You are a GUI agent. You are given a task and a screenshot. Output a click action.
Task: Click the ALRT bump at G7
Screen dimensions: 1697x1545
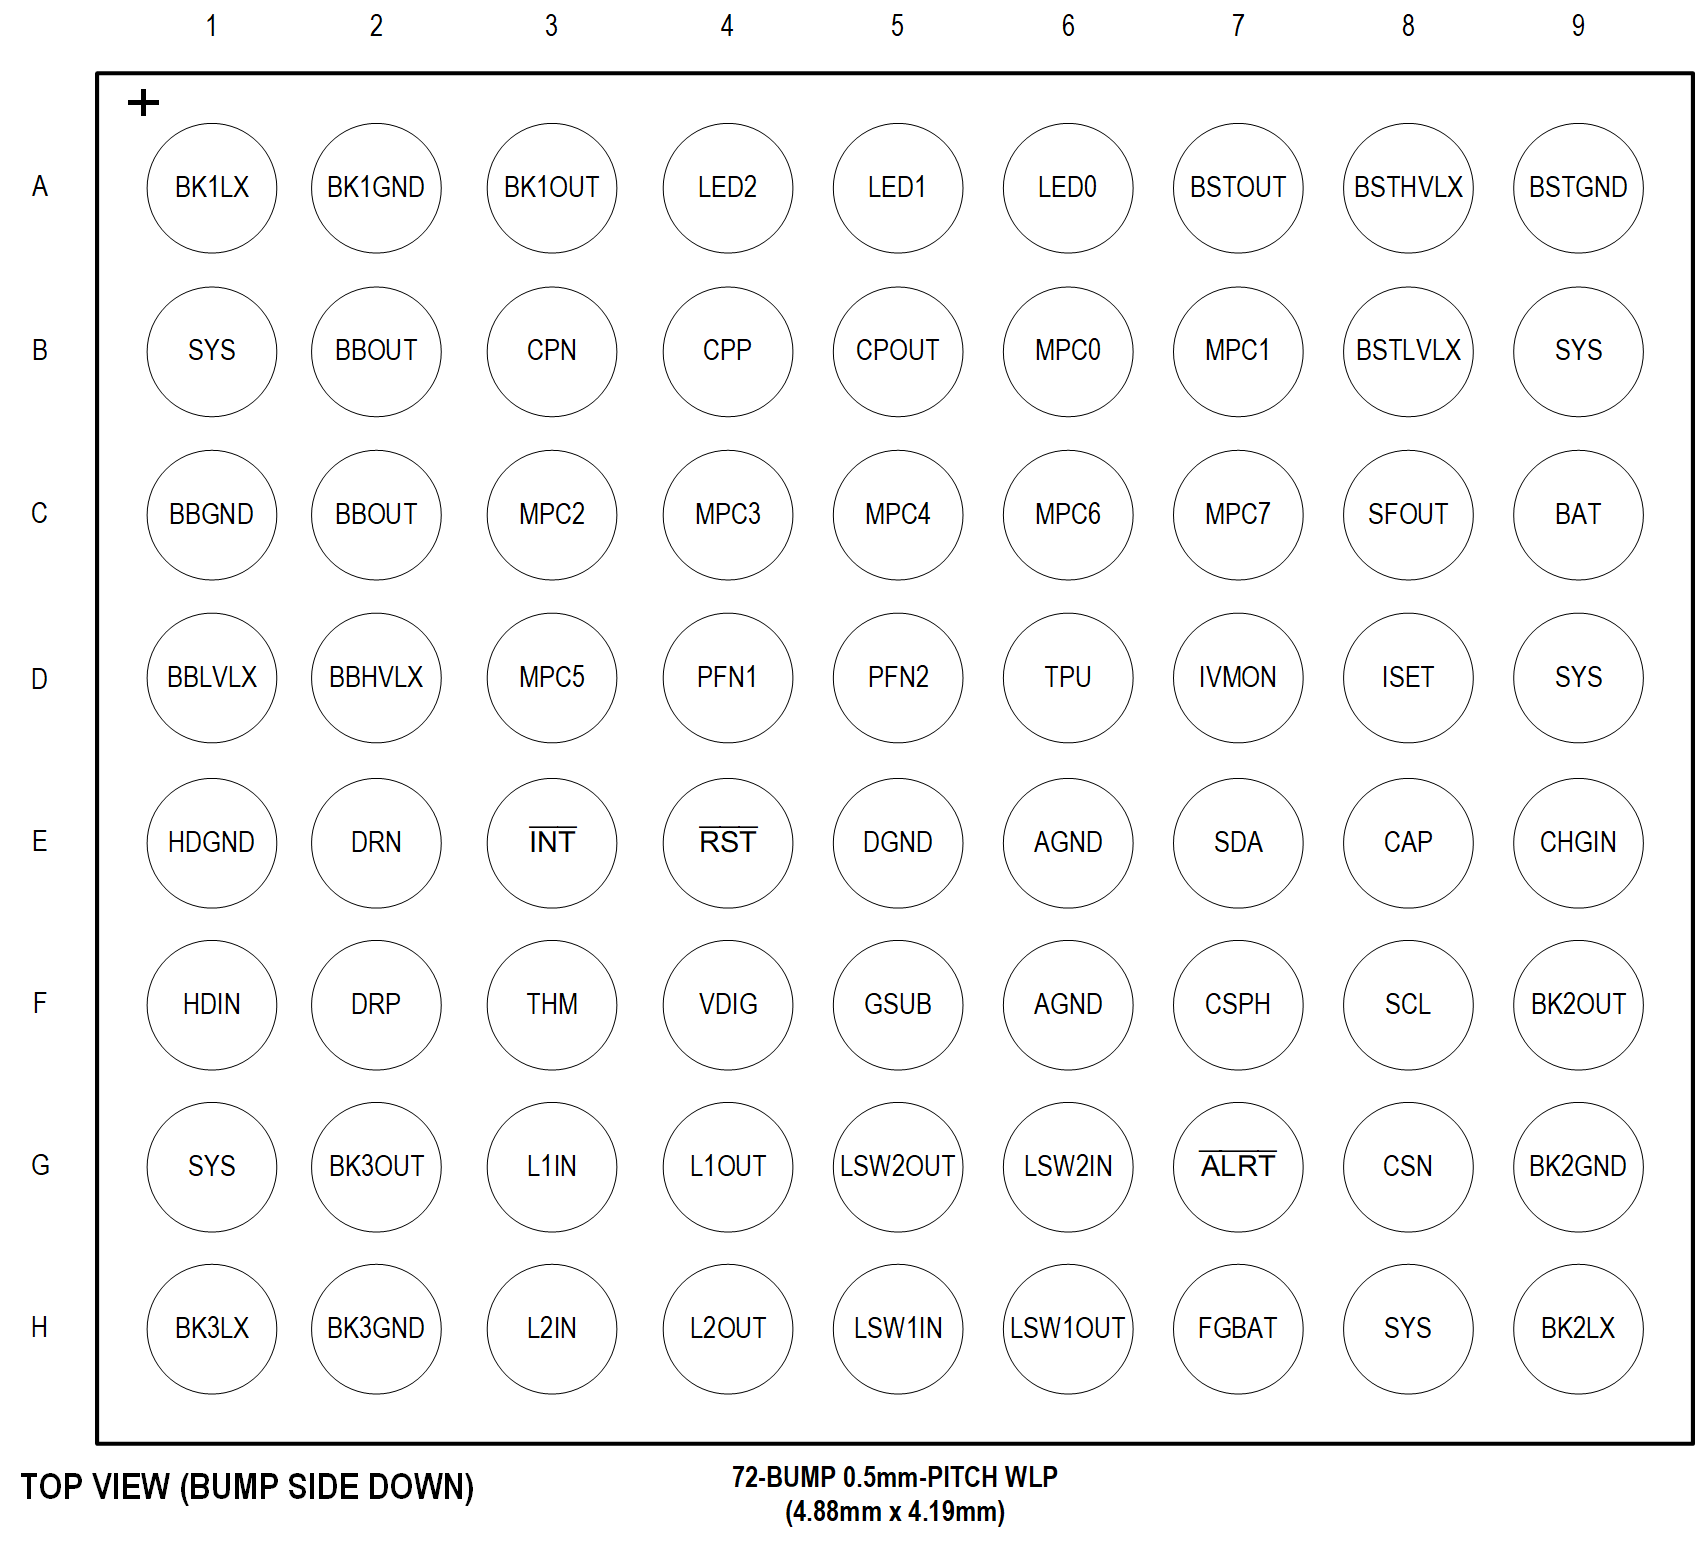pyautogui.click(x=1237, y=1167)
